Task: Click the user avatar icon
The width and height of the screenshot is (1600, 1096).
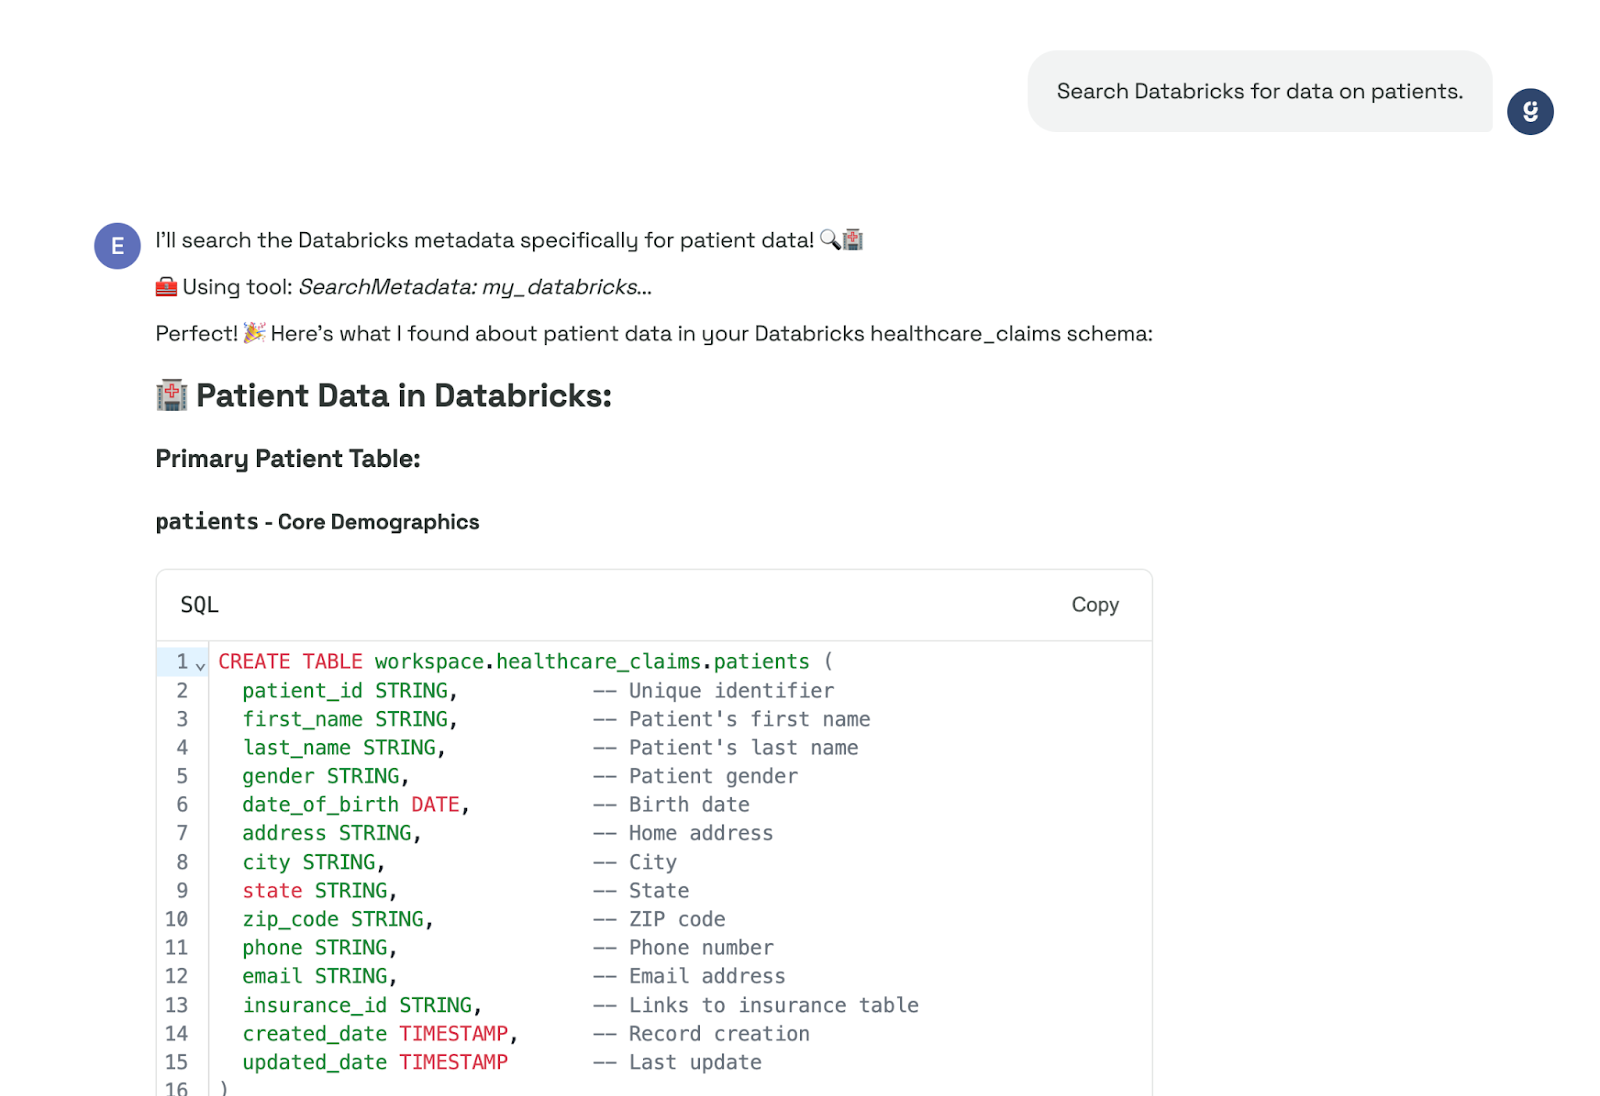Action: [1530, 111]
